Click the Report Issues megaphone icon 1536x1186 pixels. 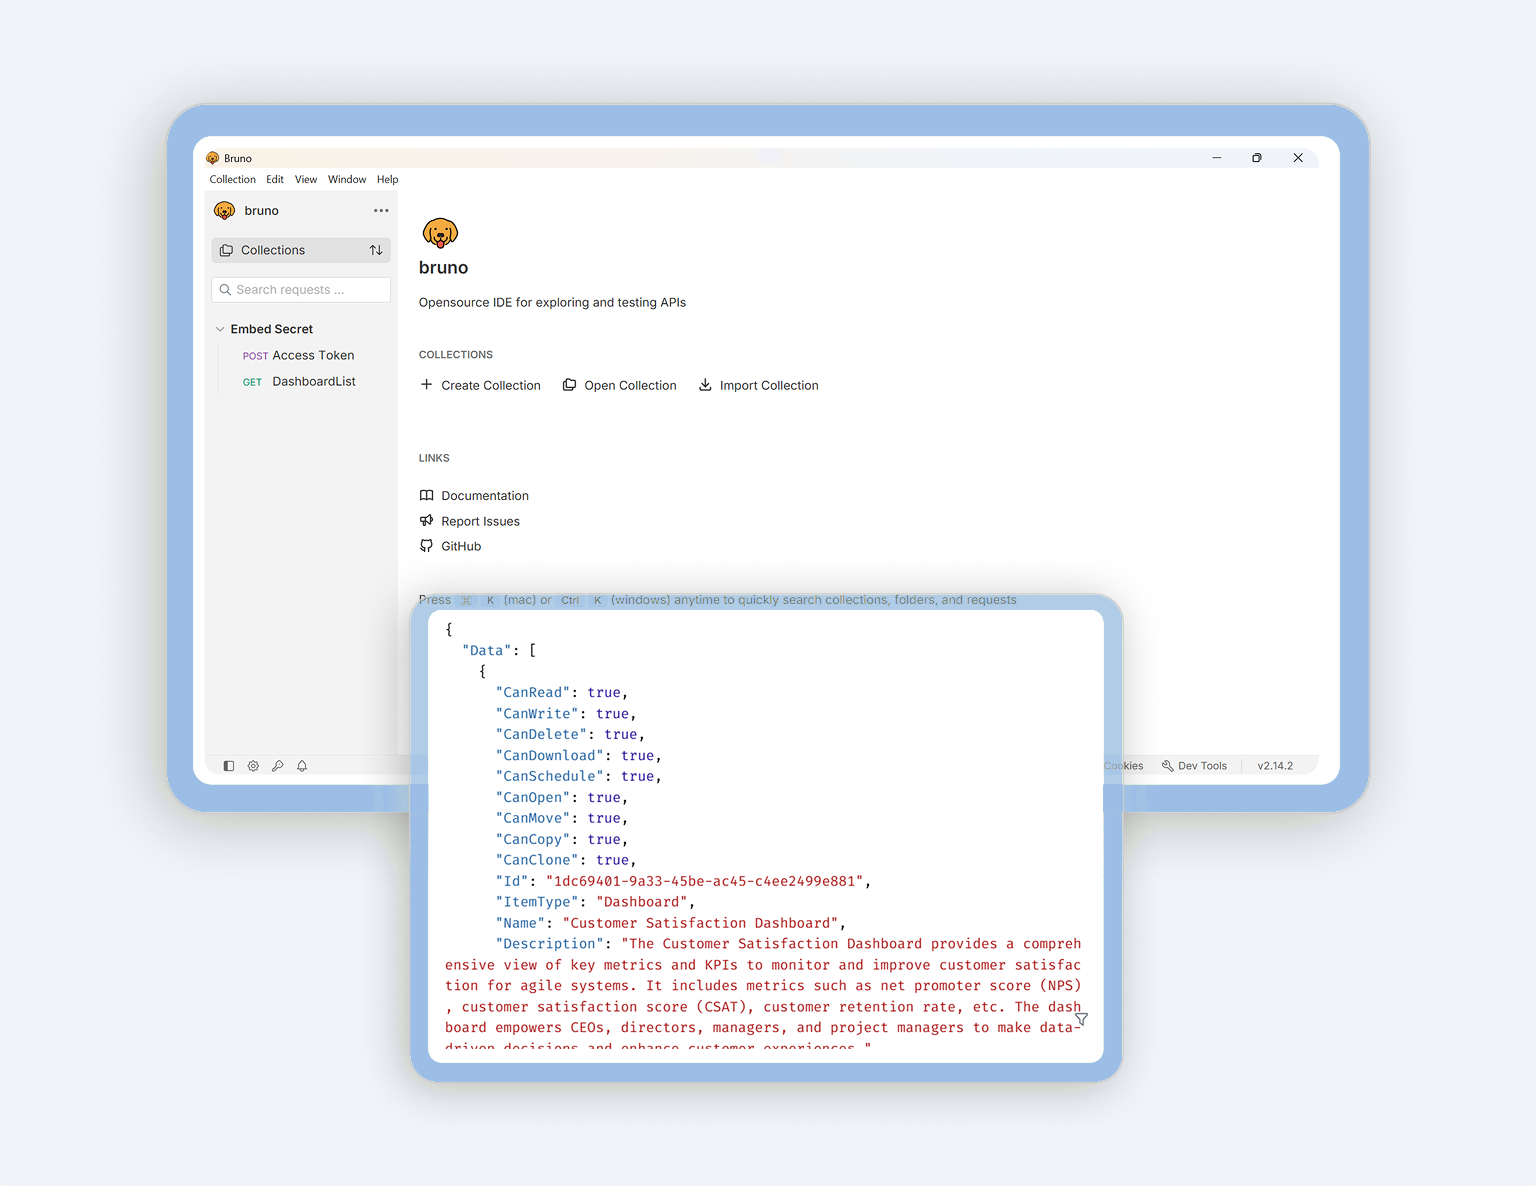pos(427,521)
